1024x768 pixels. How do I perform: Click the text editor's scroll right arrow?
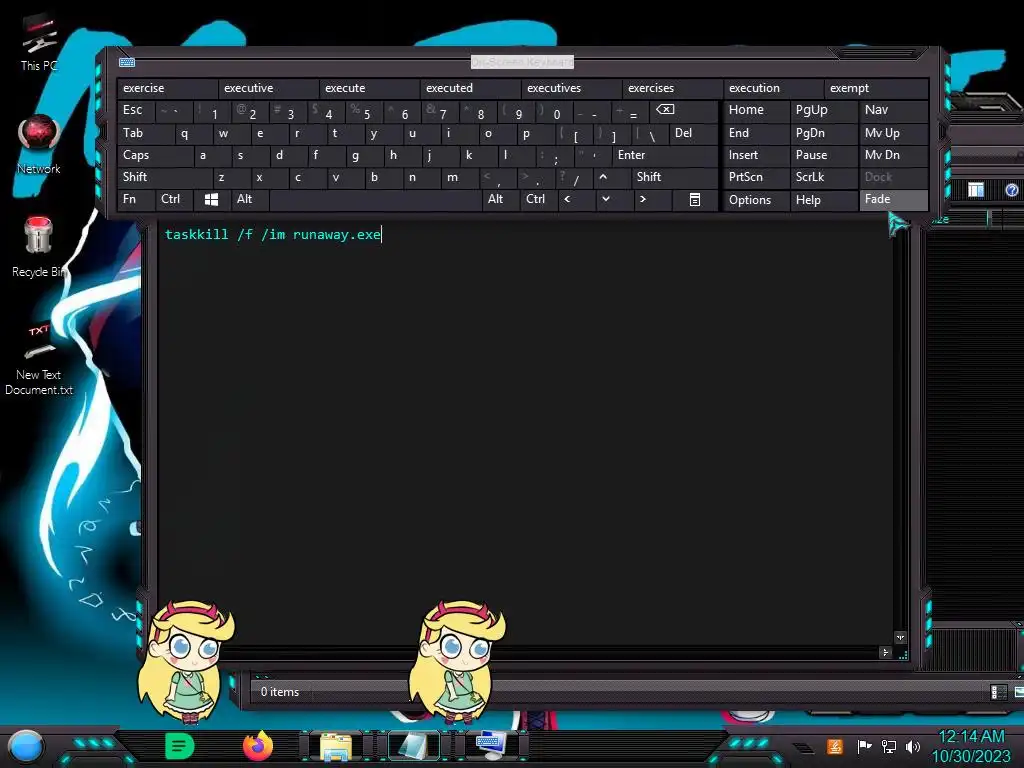885,652
